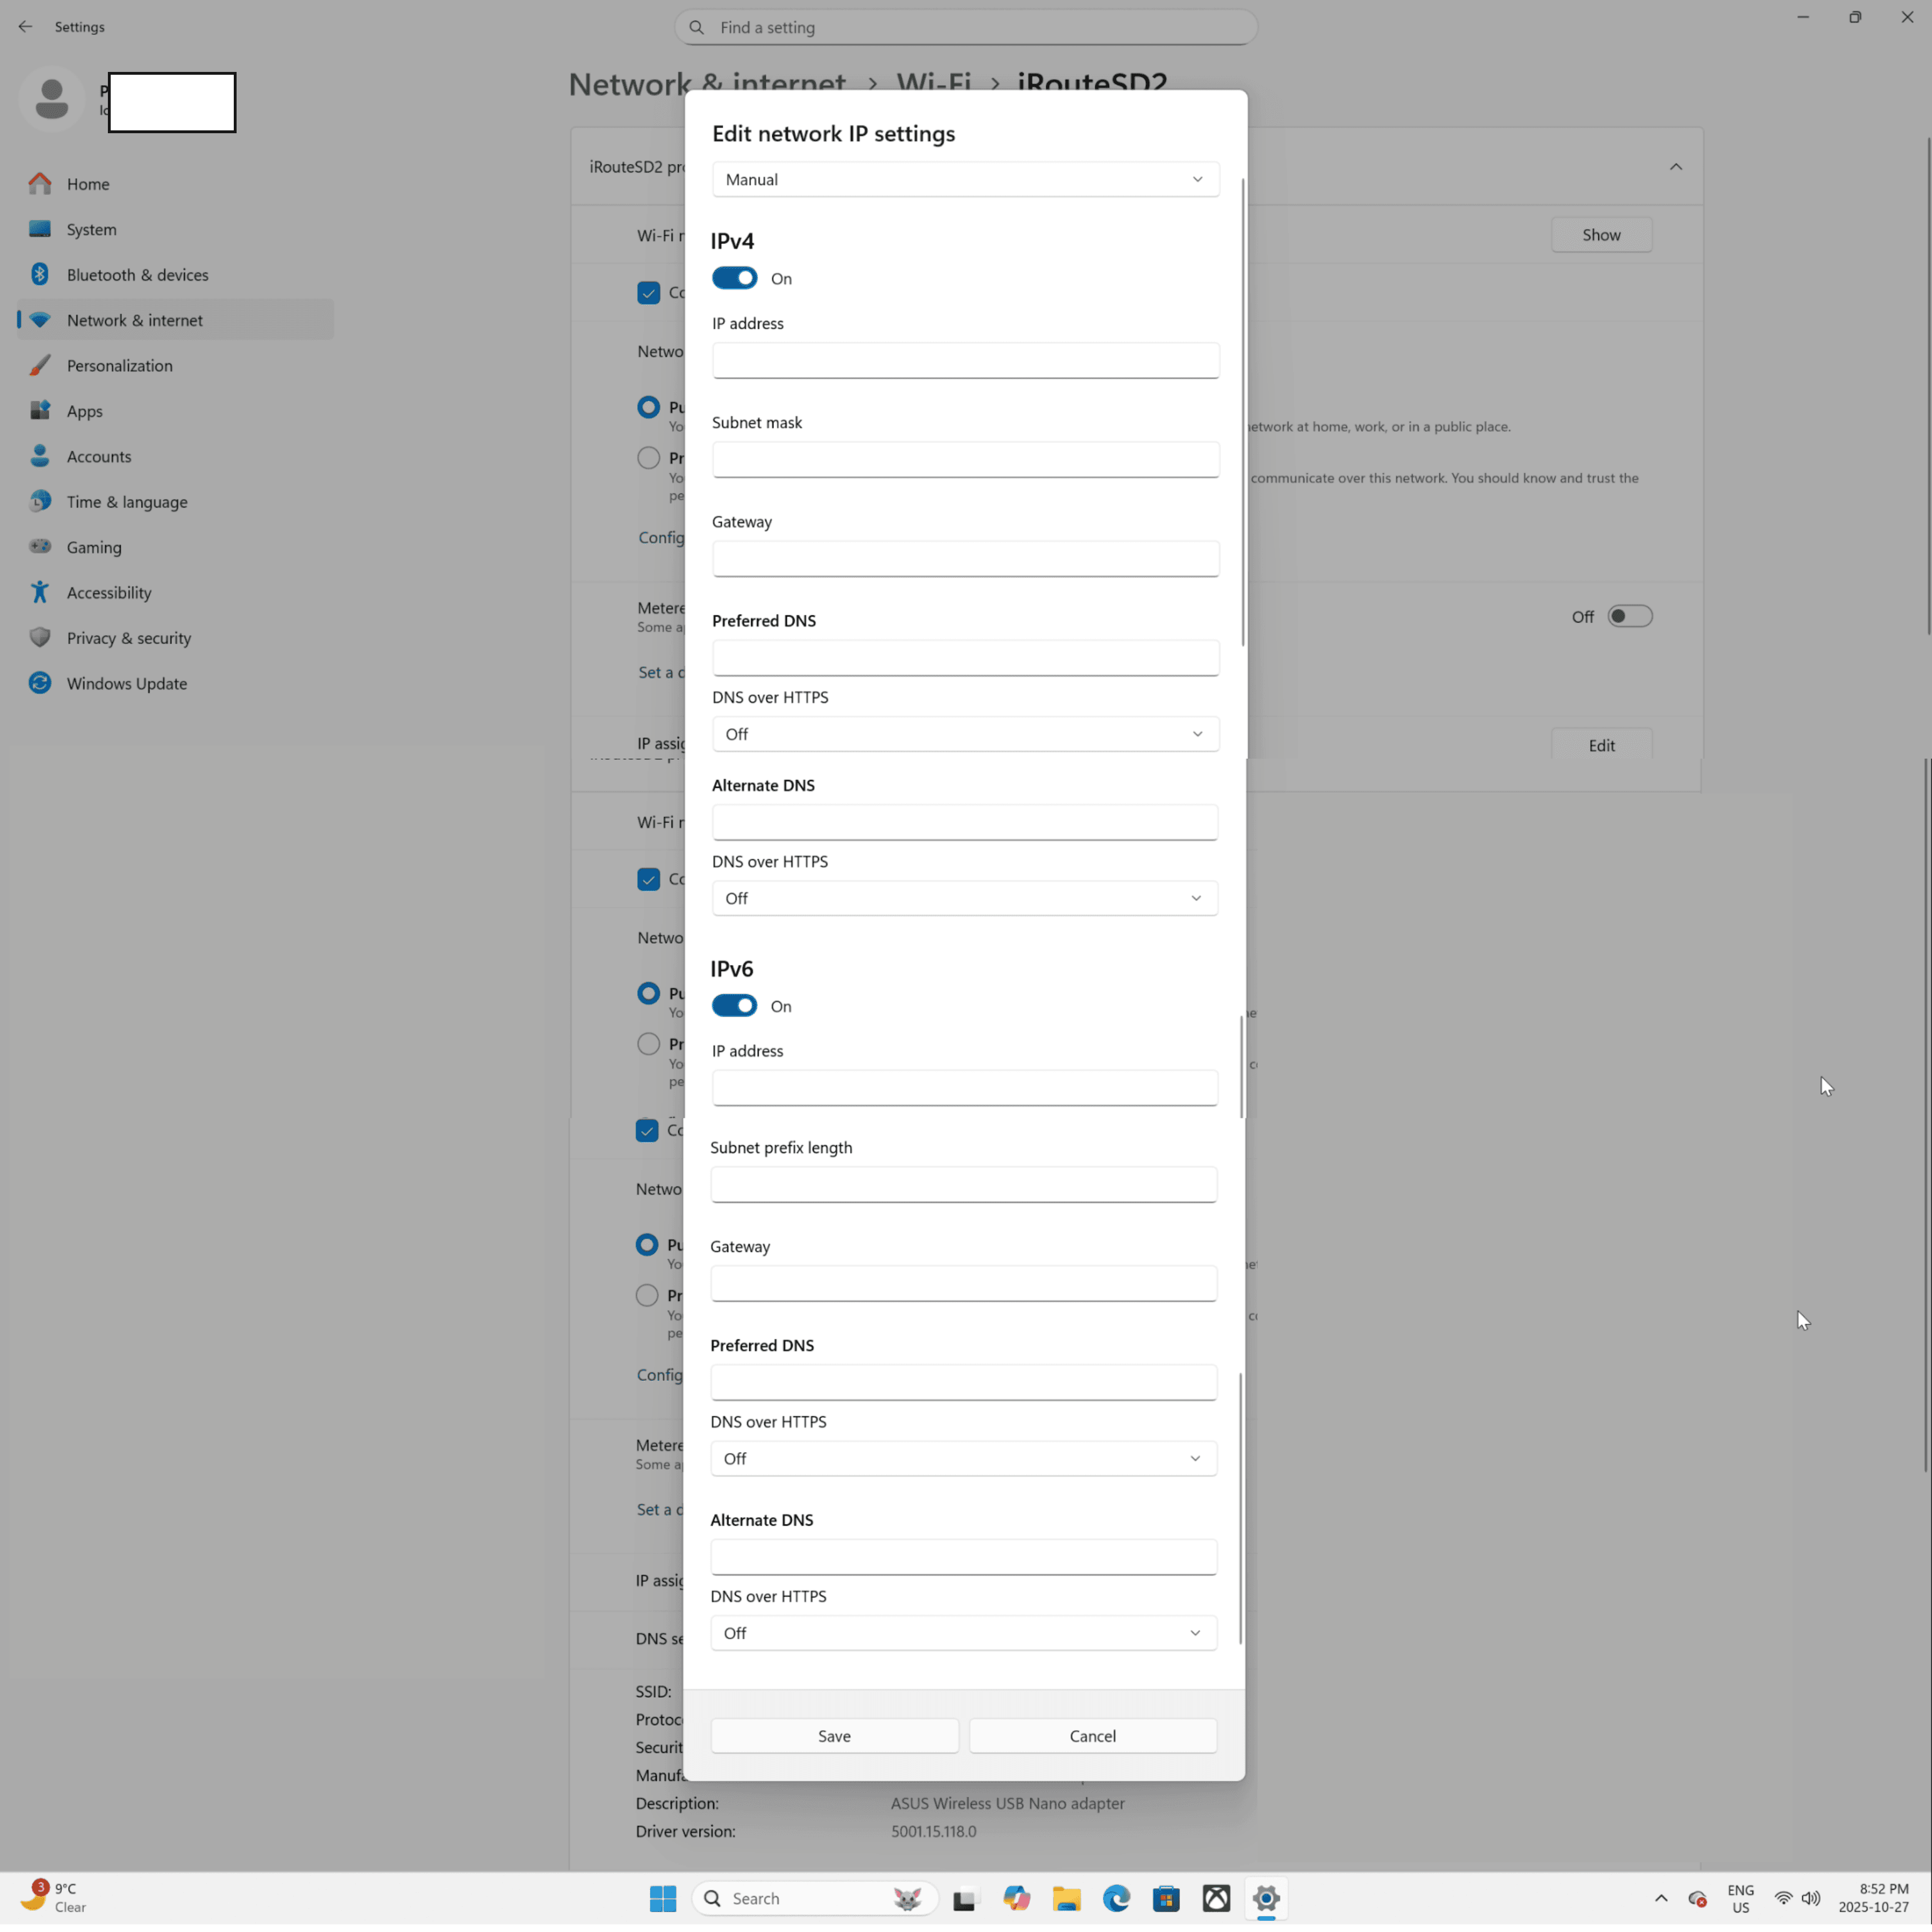The image size is (1932, 1932).
Task: Open Bluetooth & devices settings
Action: (137, 275)
